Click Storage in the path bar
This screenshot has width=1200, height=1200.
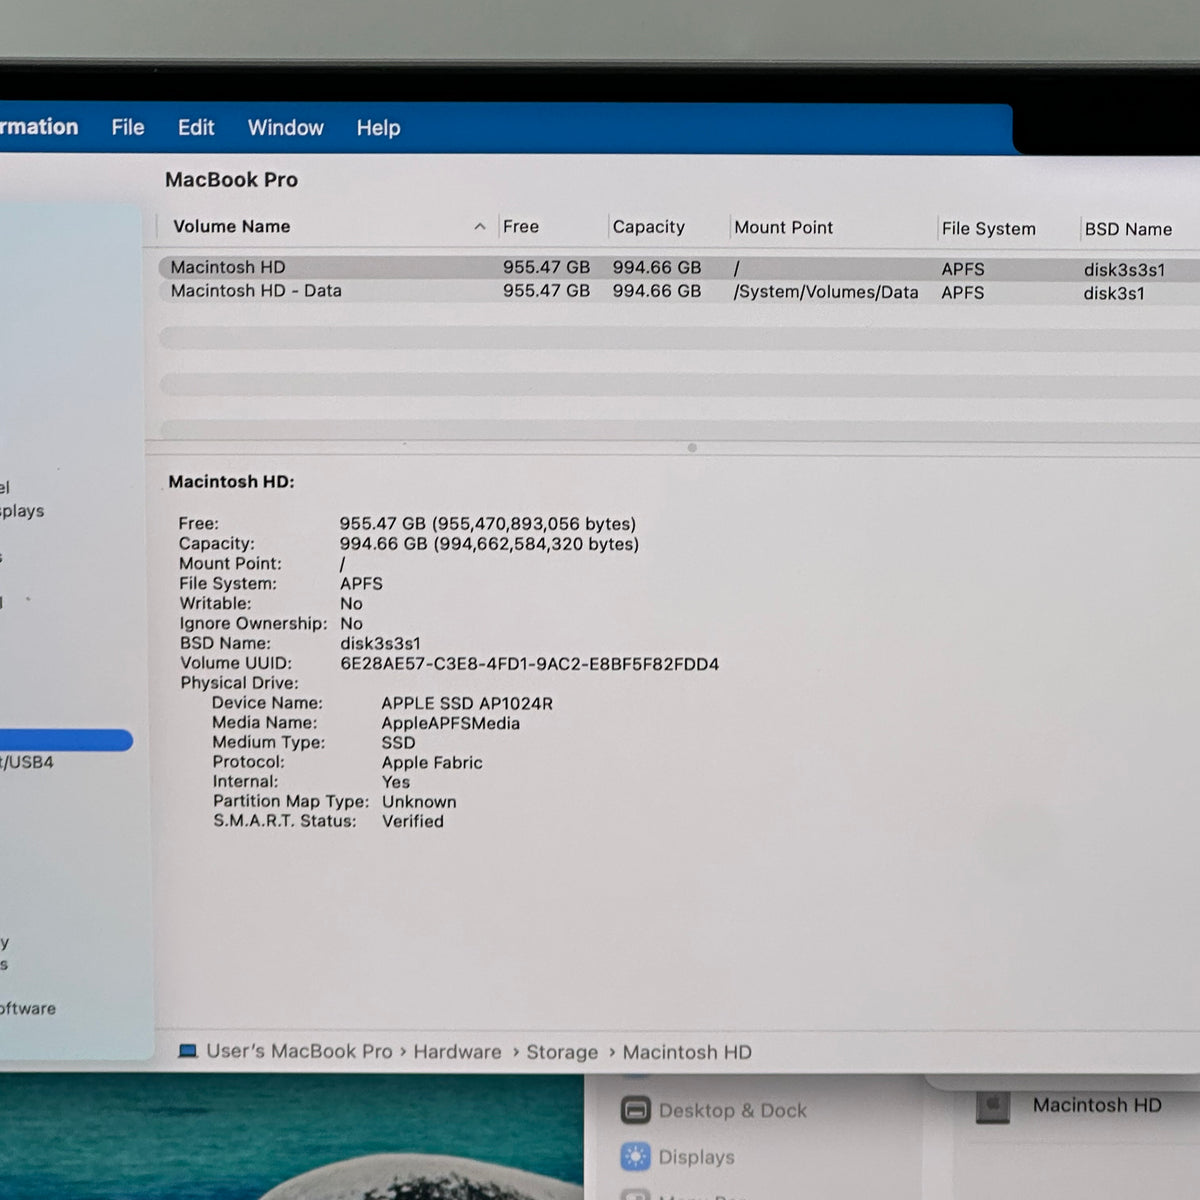pyautogui.click(x=562, y=1053)
